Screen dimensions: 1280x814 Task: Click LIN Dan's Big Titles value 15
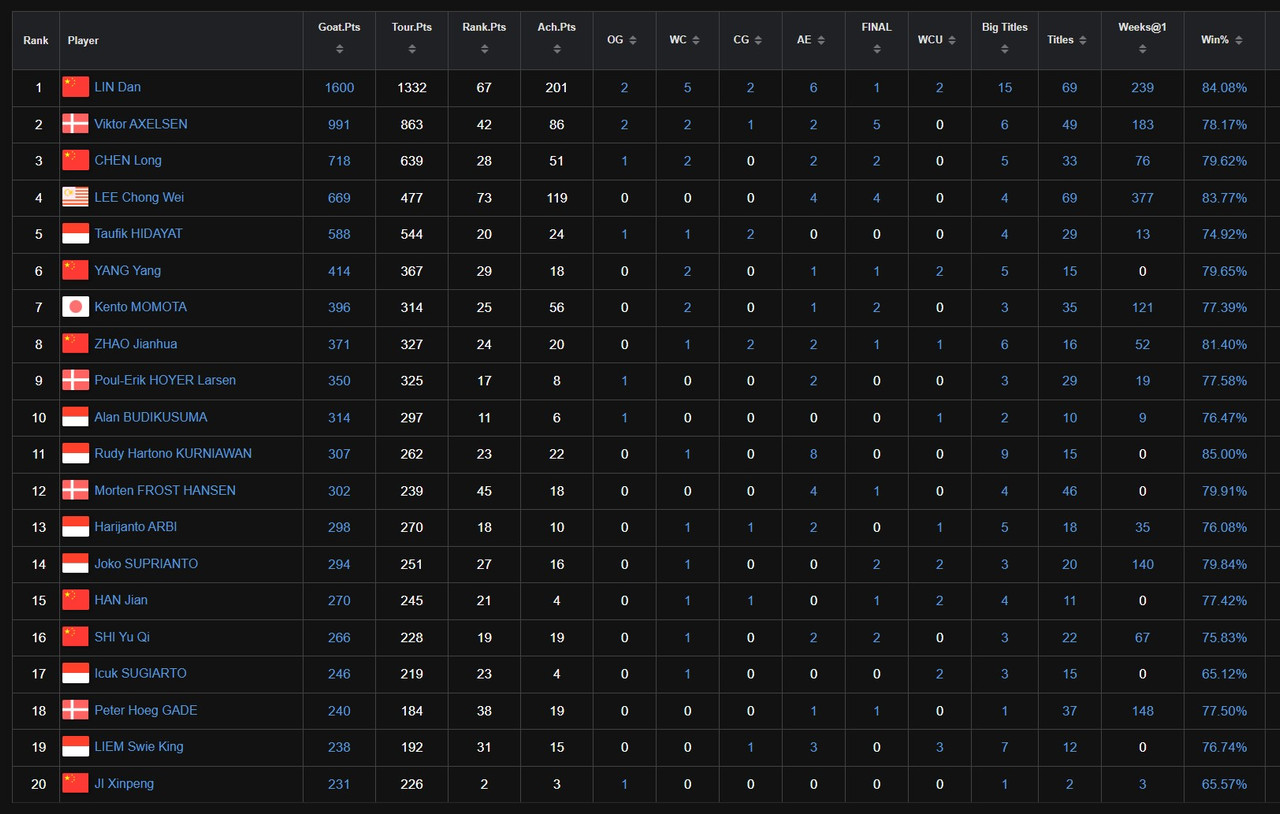(1004, 88)
